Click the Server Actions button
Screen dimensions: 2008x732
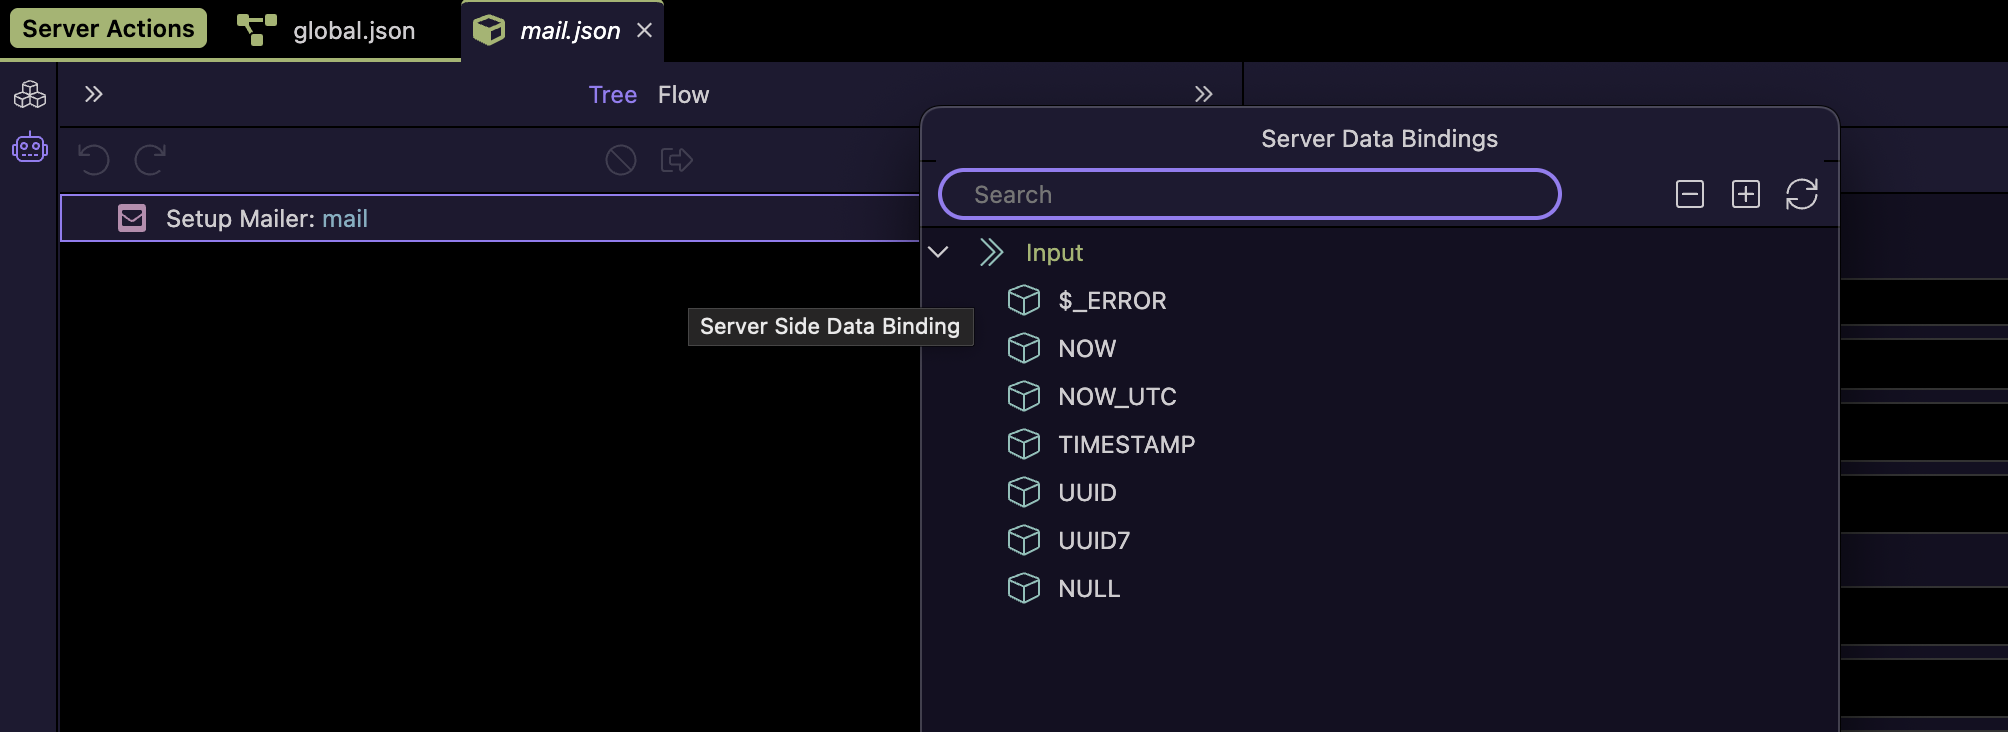[x=108, y=28]
